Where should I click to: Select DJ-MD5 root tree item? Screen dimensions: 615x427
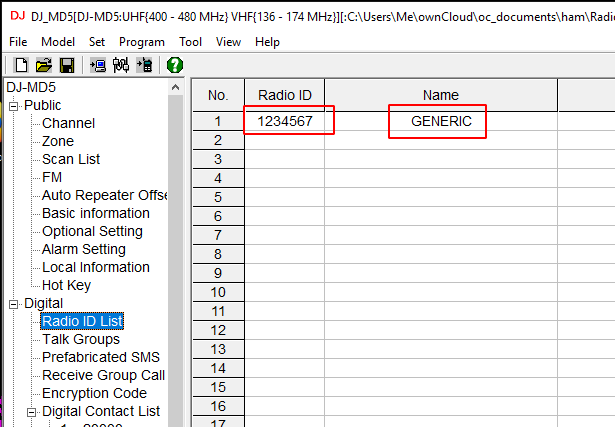31,87
